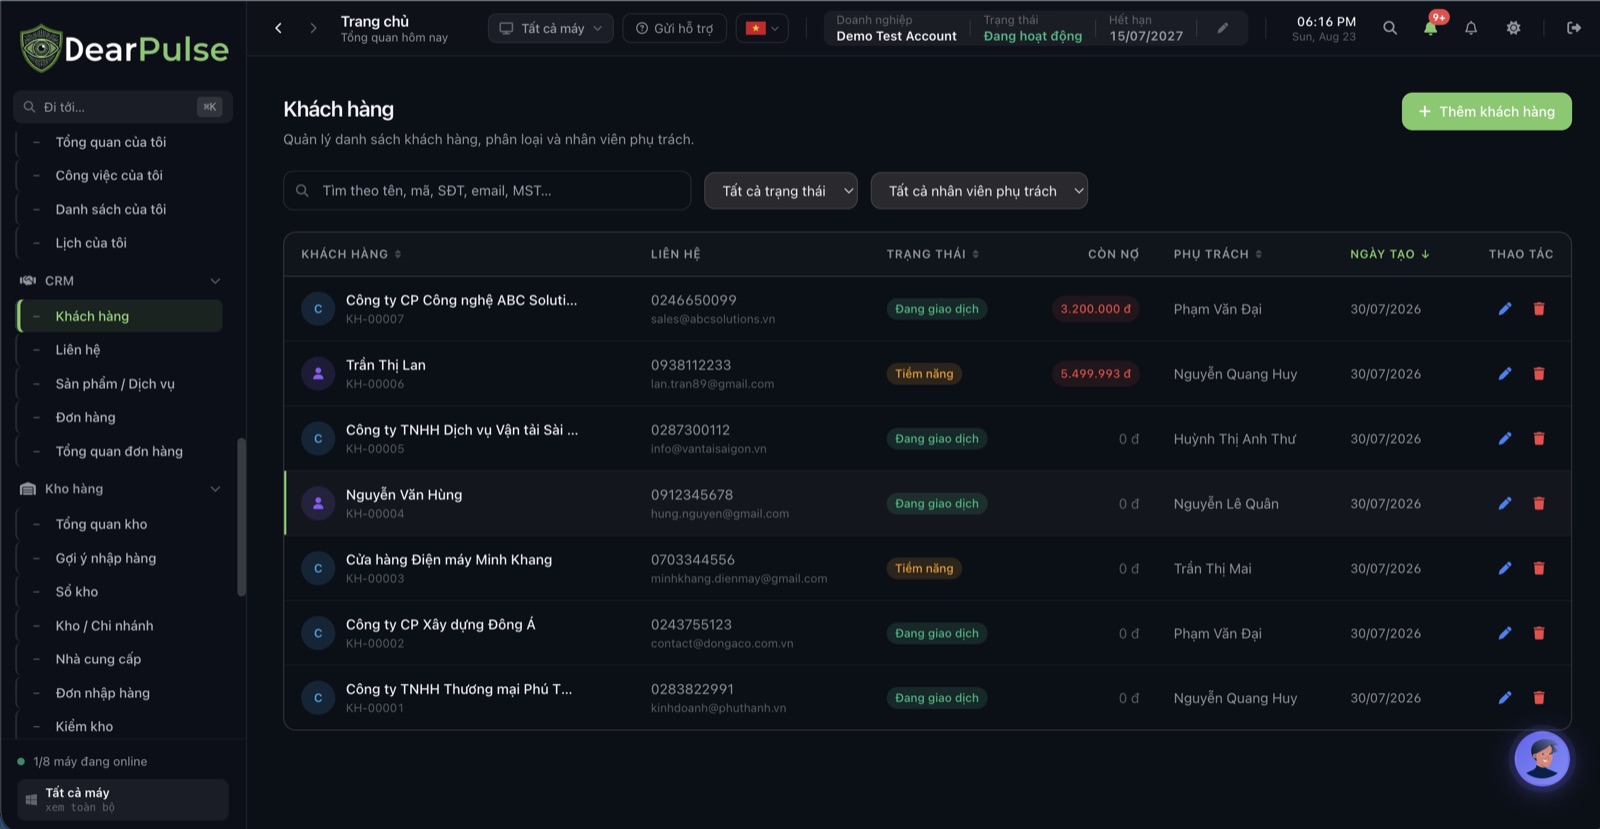1600x829 pixels.
Task: Open Tổng quan đơn hàng sidebar link
Action: [x=120, y=451]
